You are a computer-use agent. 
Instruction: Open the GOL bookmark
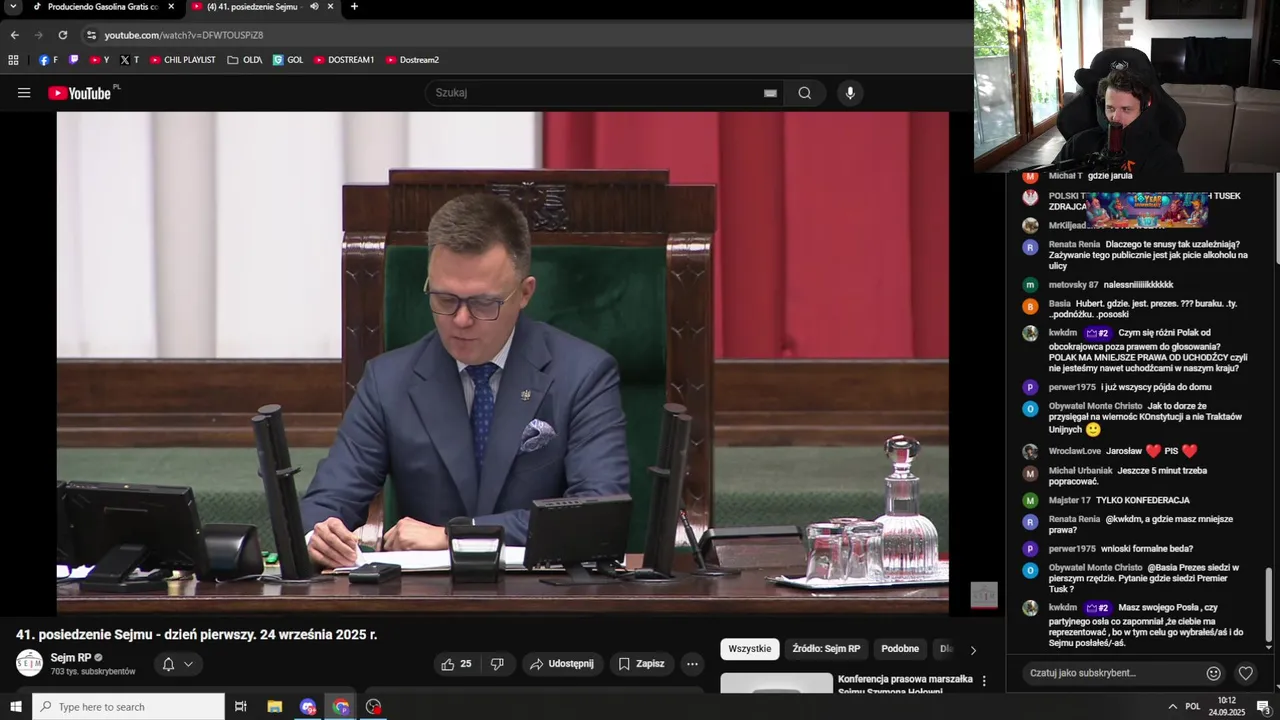[x=288, y=60]
